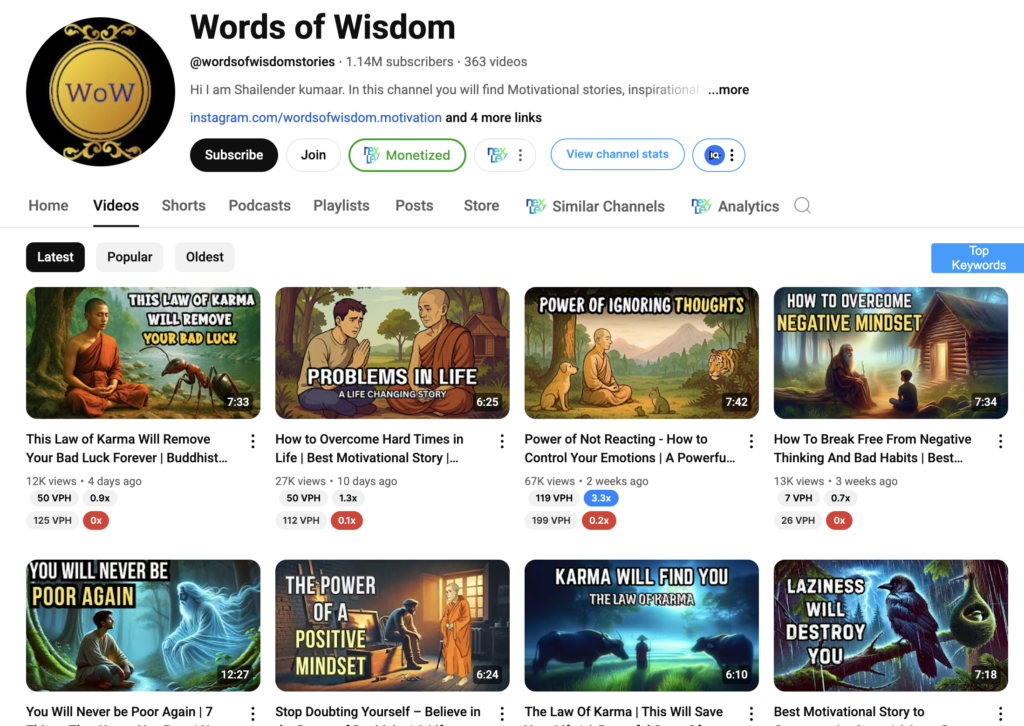Screen dimensions: 1024x726
Task: Switch to the Shorts tab
Action: click(x=184, y=206)
